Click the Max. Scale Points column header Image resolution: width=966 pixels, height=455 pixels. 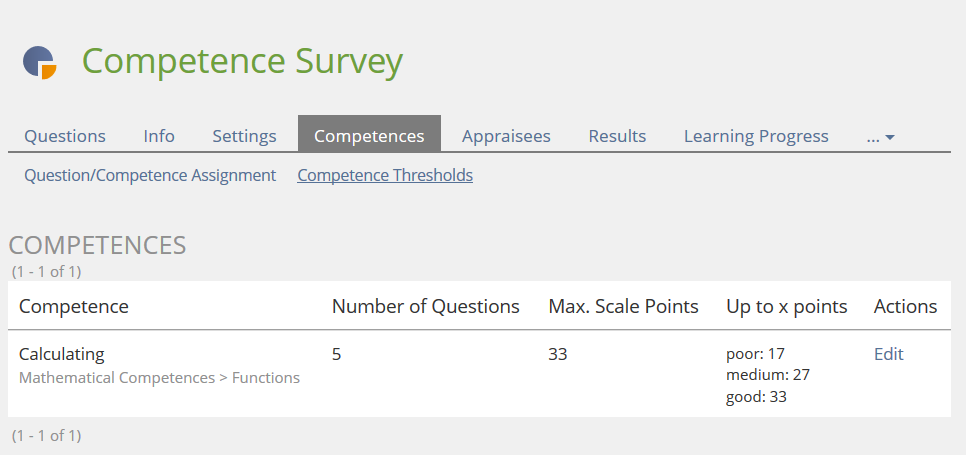coord(623,306)
